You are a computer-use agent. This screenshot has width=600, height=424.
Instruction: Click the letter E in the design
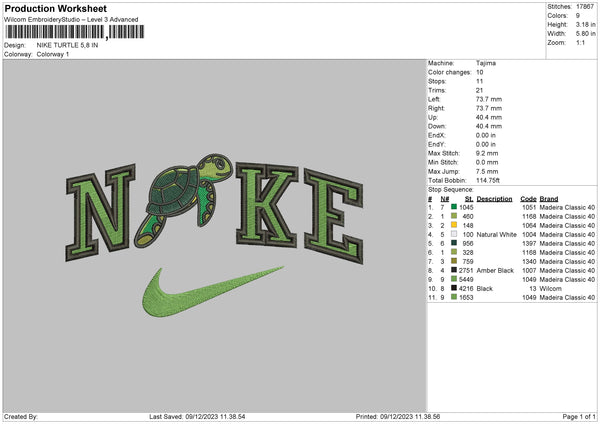(334, 216)
